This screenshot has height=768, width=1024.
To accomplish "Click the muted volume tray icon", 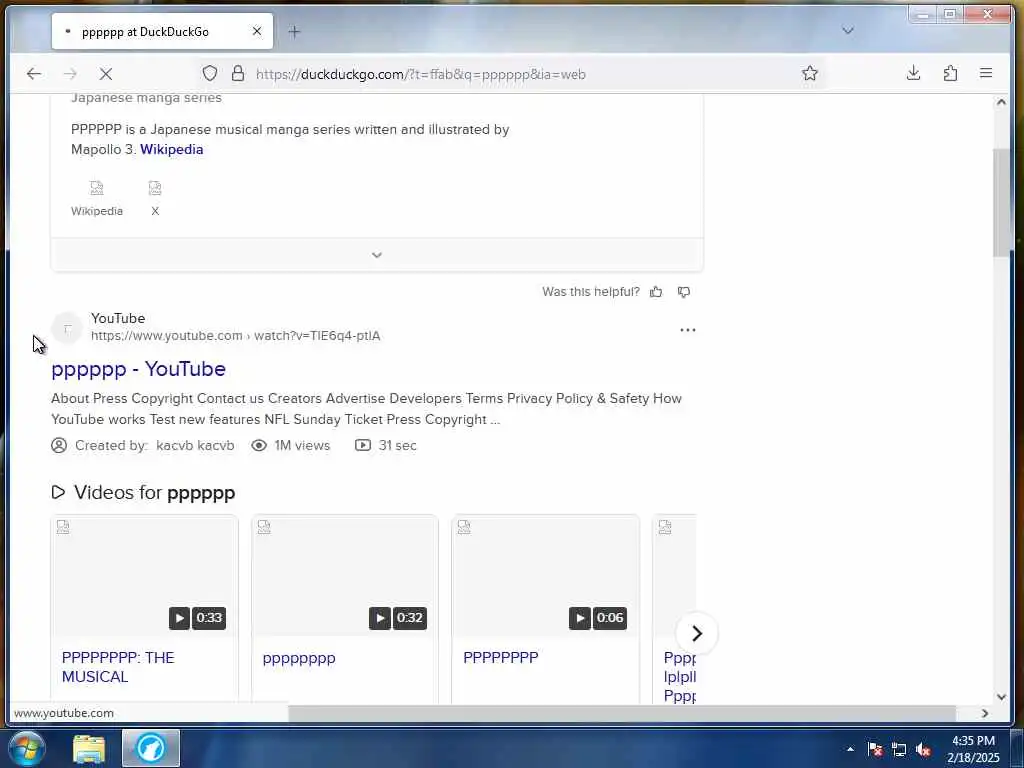I will (923, 750).
